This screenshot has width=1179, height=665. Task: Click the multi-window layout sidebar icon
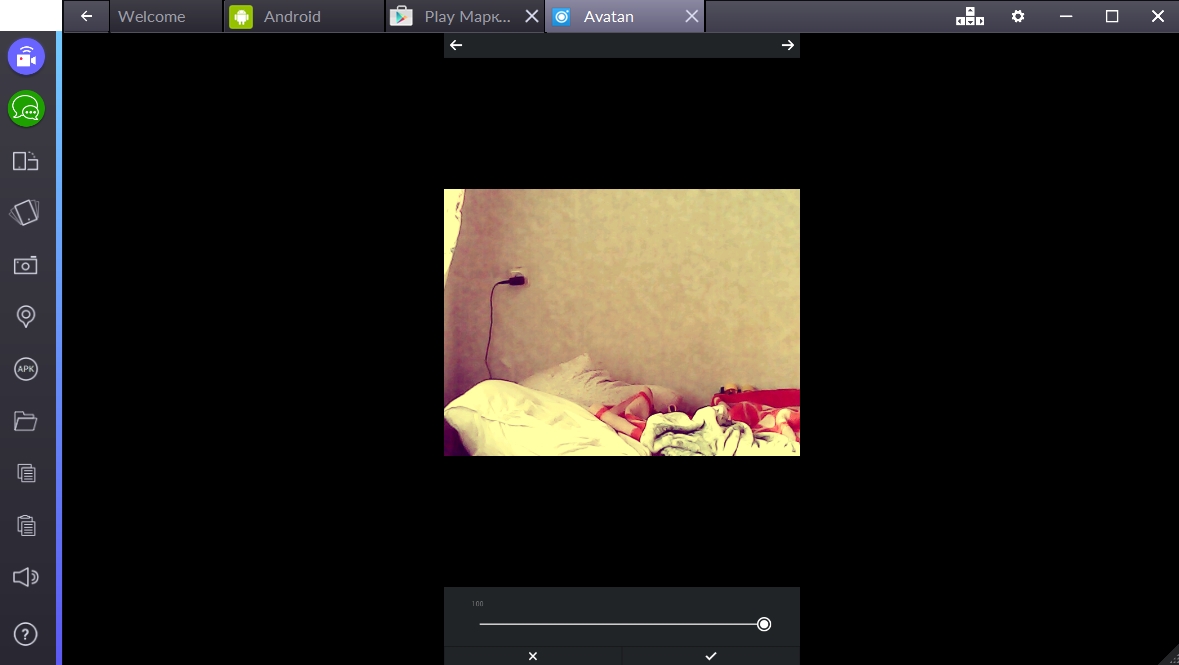pyautogui.click(x=26, y=161)
